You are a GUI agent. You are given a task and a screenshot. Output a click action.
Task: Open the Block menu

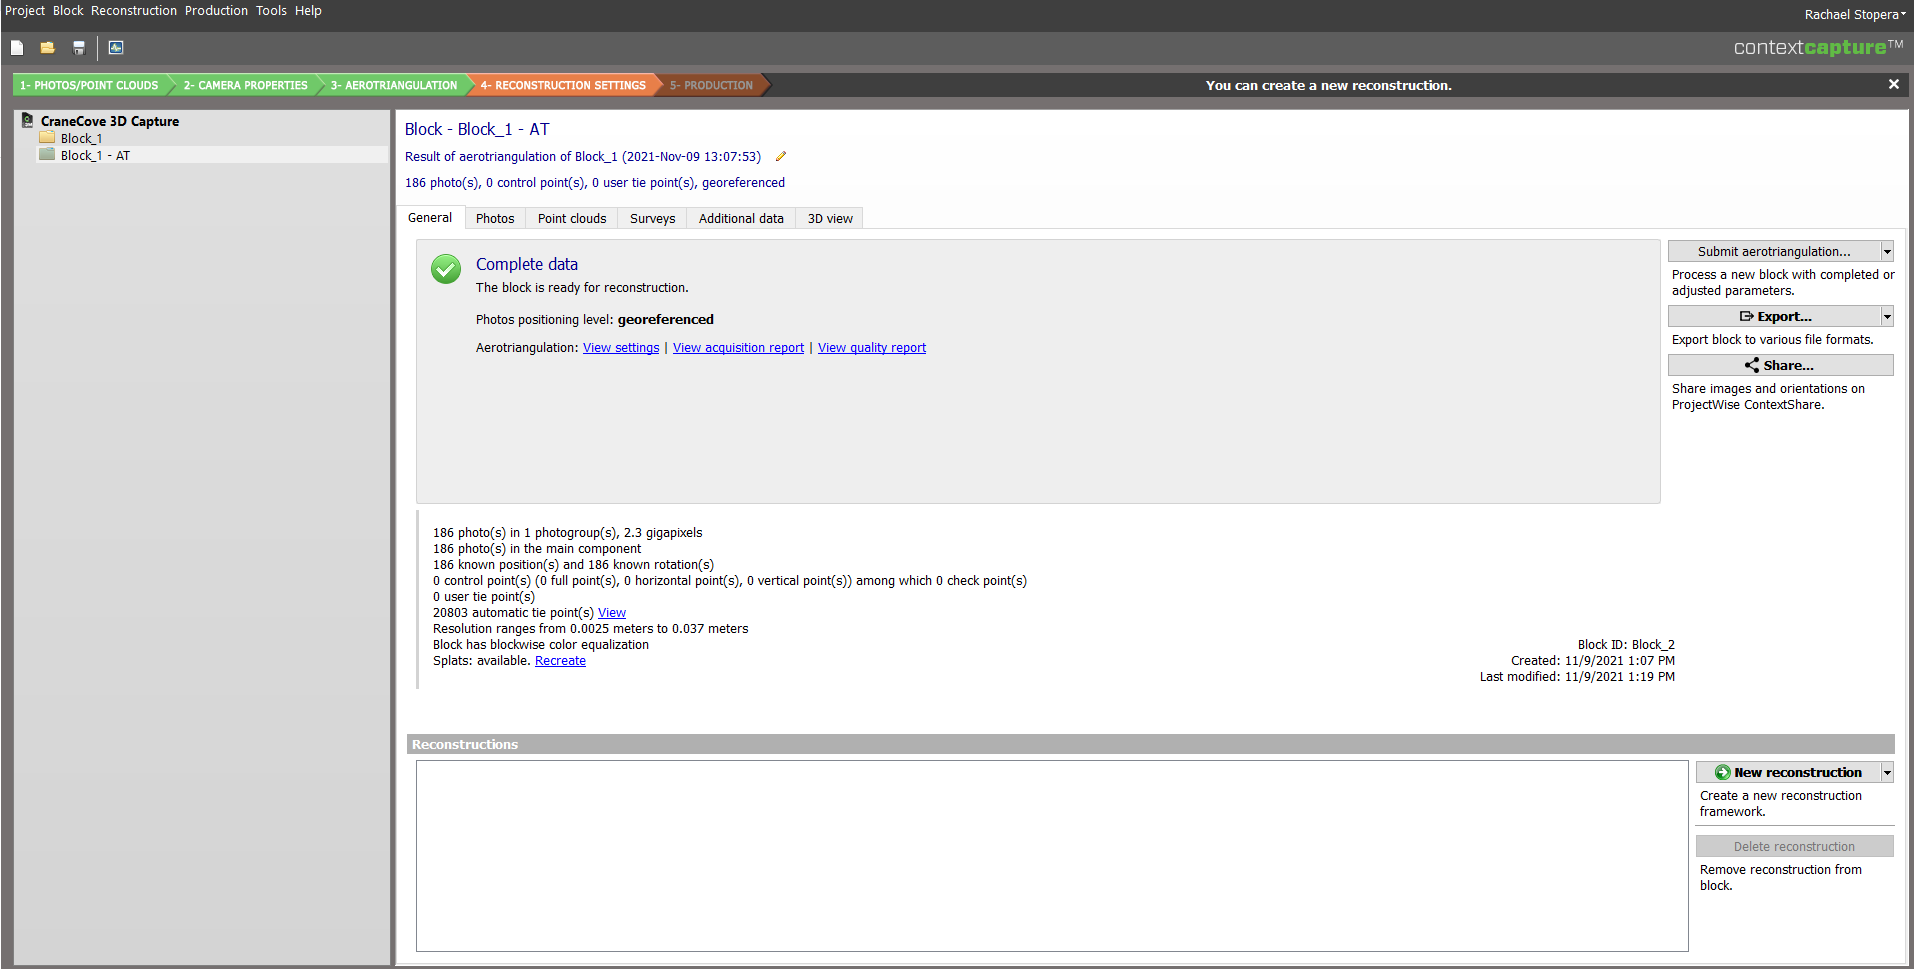(x=68, y=10)
